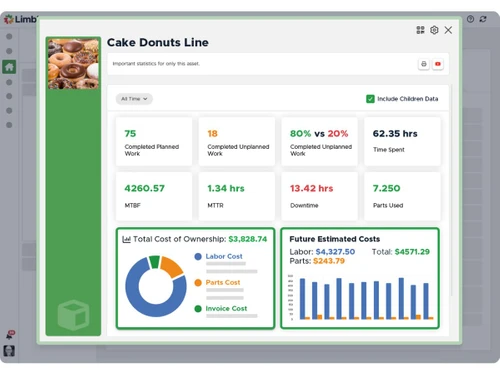Click the refresh icon in the background window
The image size is (500, 375).
[483, 19]
